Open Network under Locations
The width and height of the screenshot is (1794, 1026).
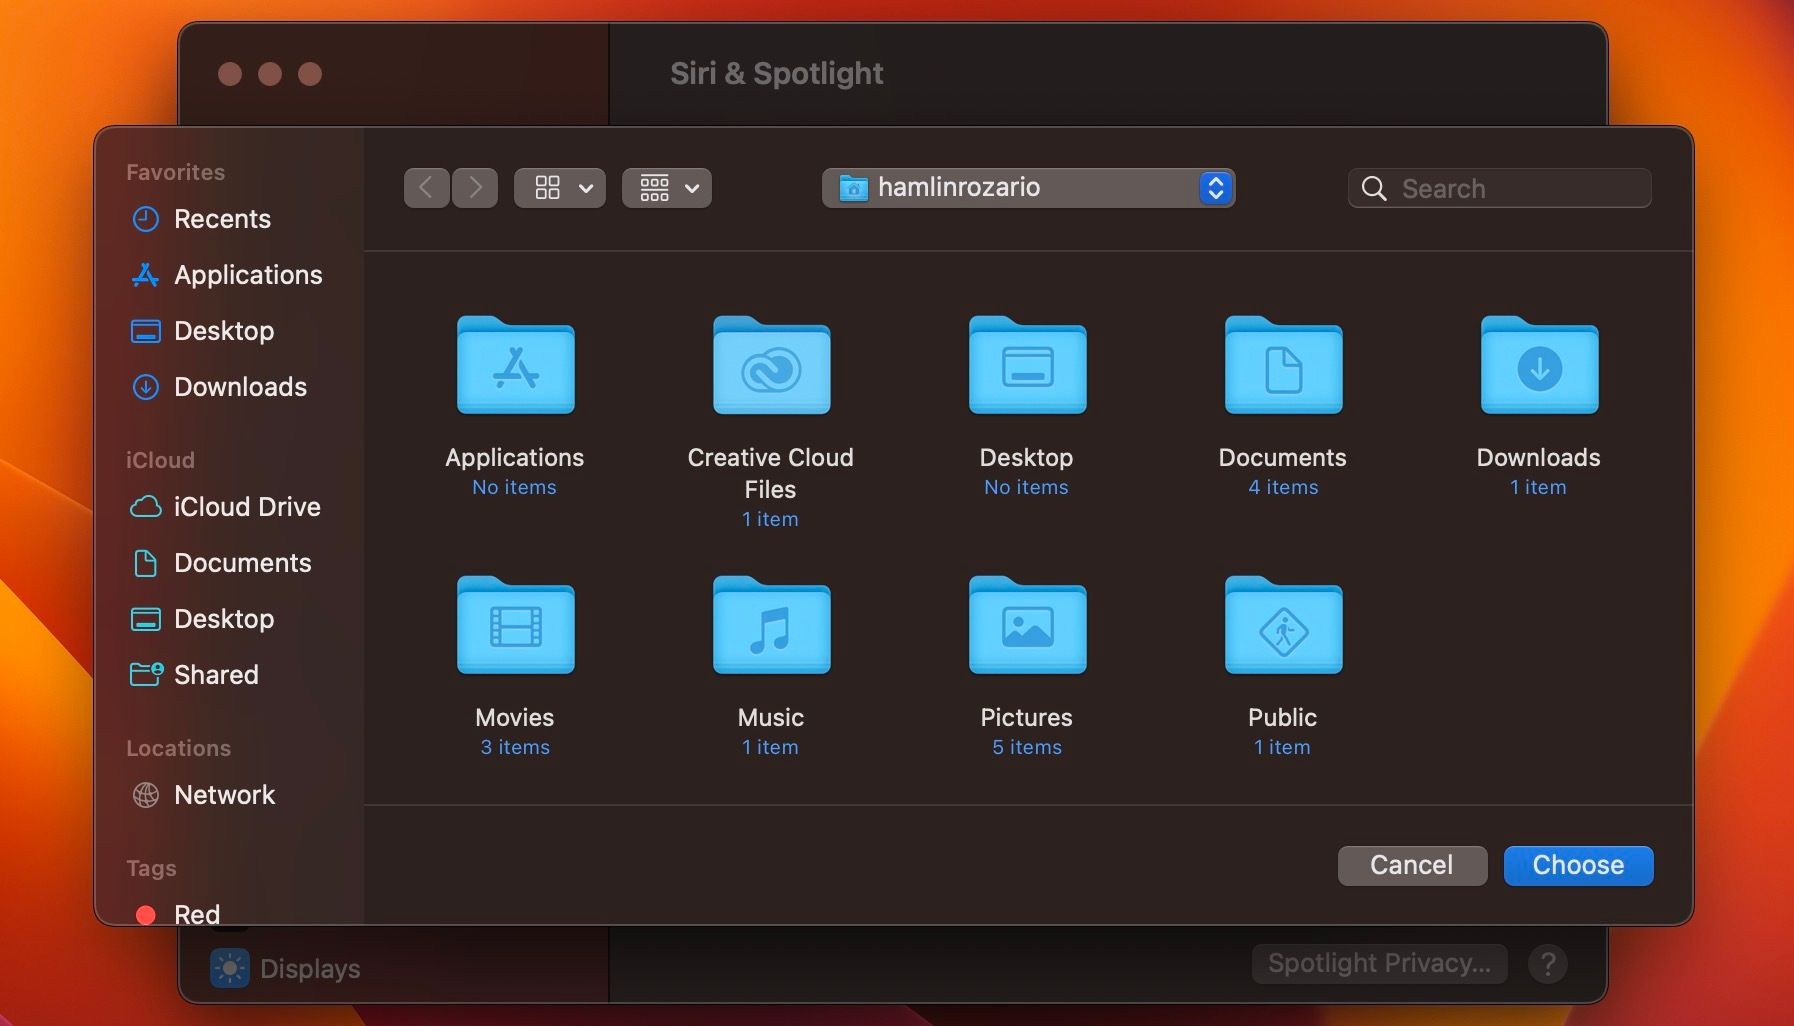tap(224, 795)
